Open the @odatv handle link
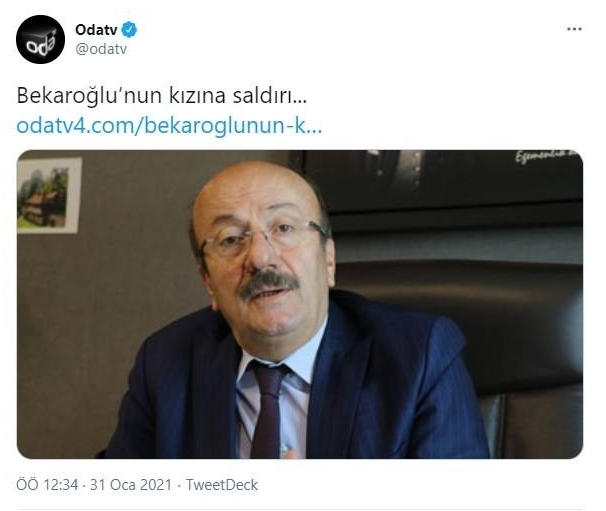This screenshot has width=606, height=511. point(101,49)
